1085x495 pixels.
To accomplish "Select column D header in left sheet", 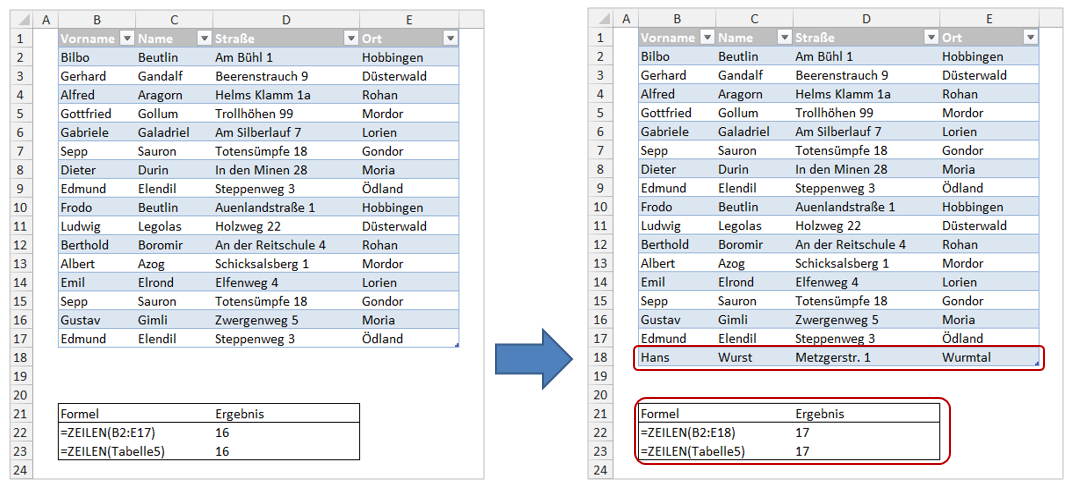I will coord(285,19).
